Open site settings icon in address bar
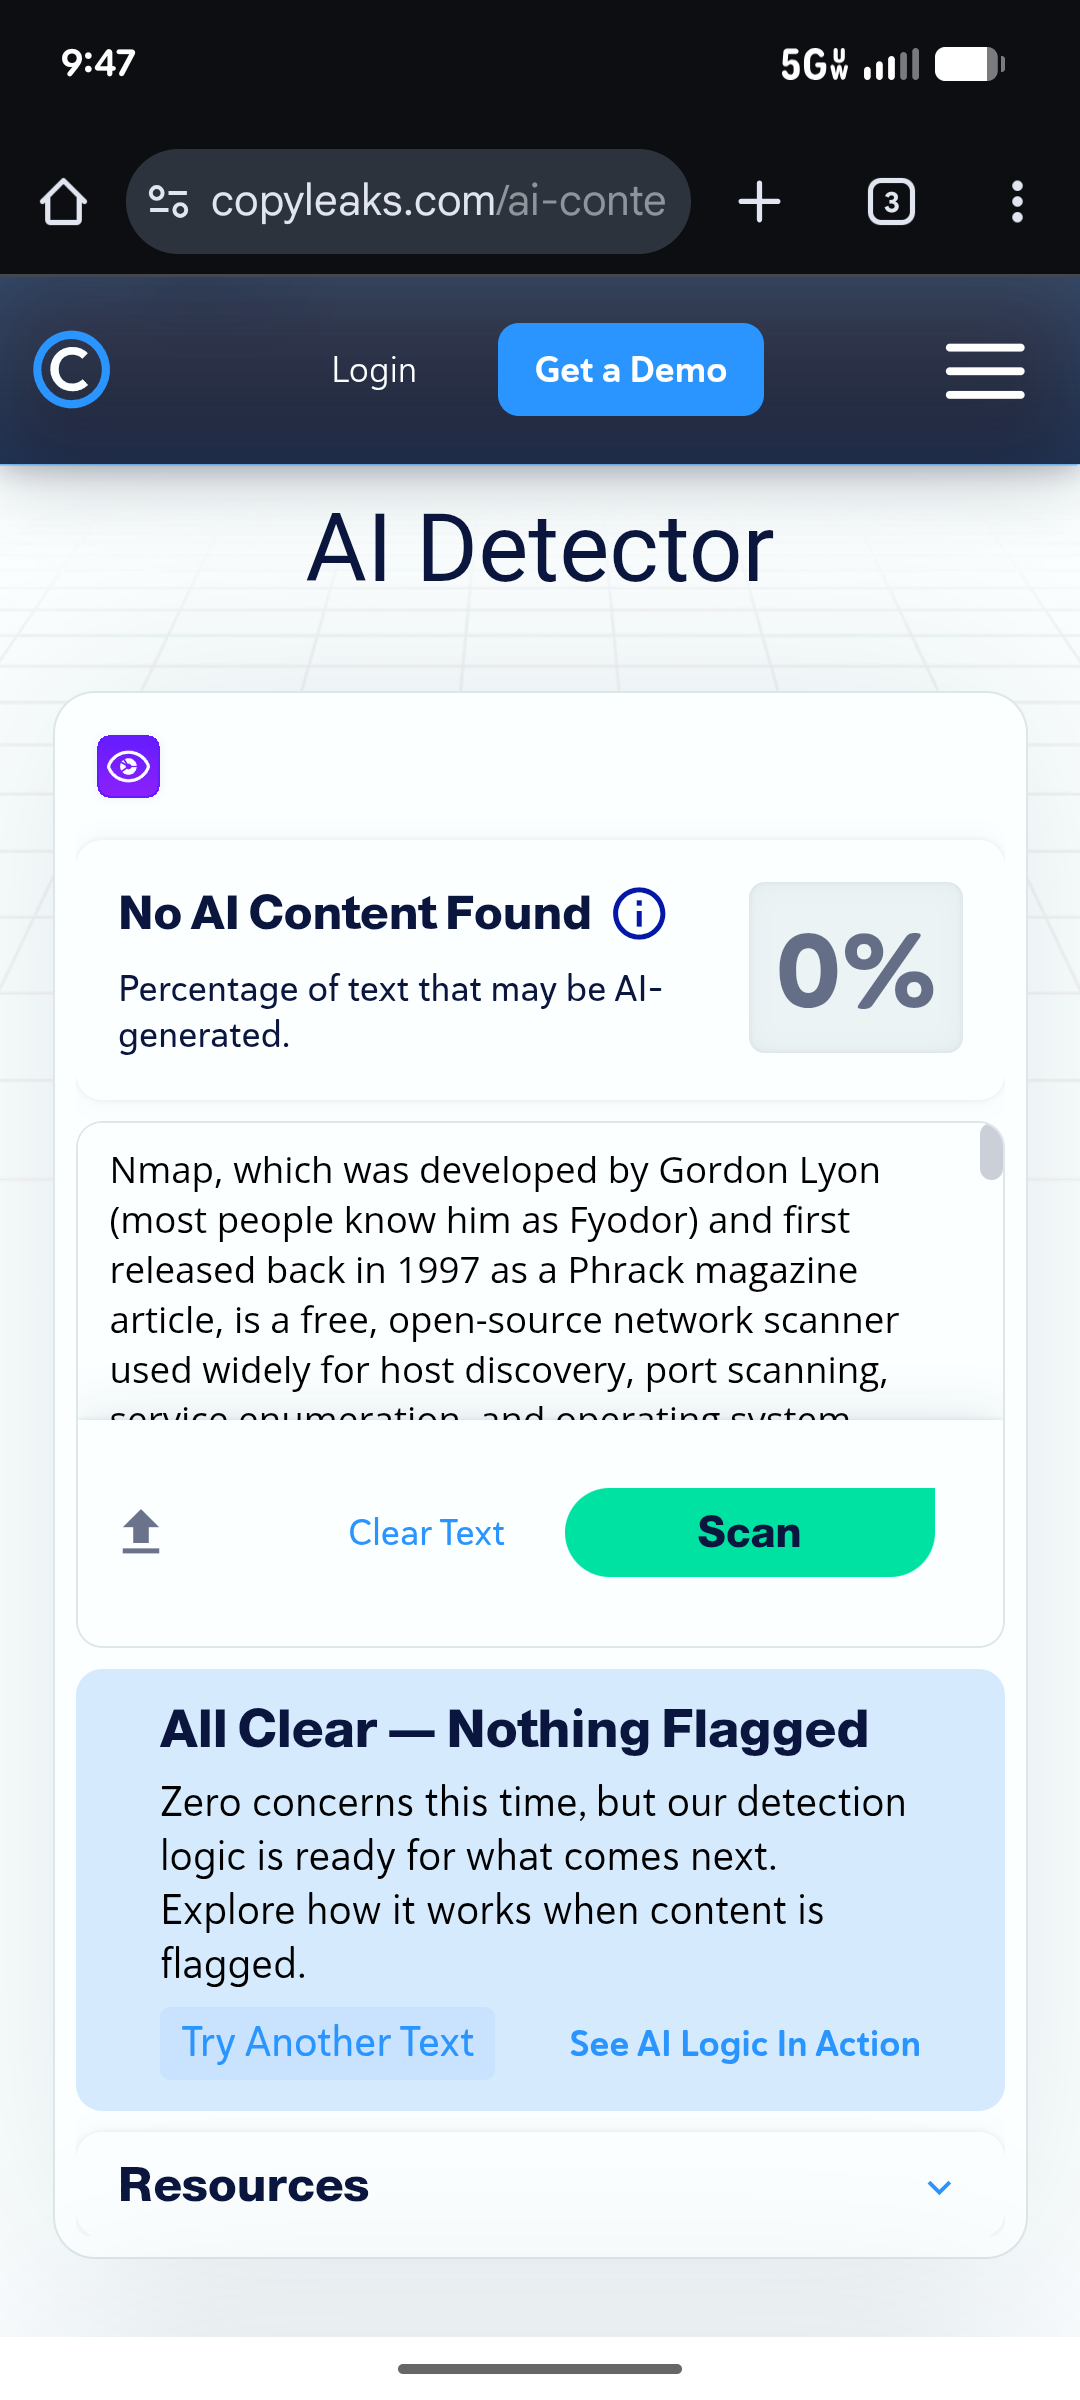1080x2400 pixels. click(x=168, y=202)
